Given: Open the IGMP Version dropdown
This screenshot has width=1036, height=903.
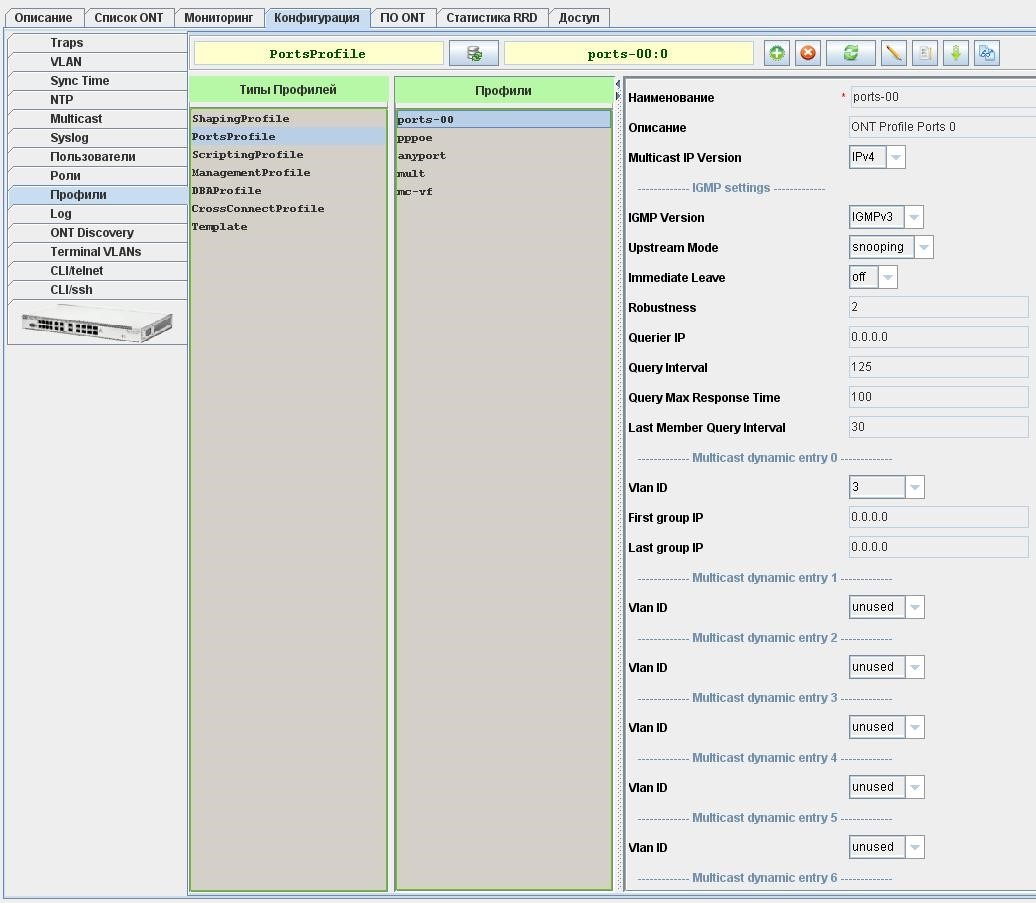Looking at the screenshot, I should click(x=913, y=217).
